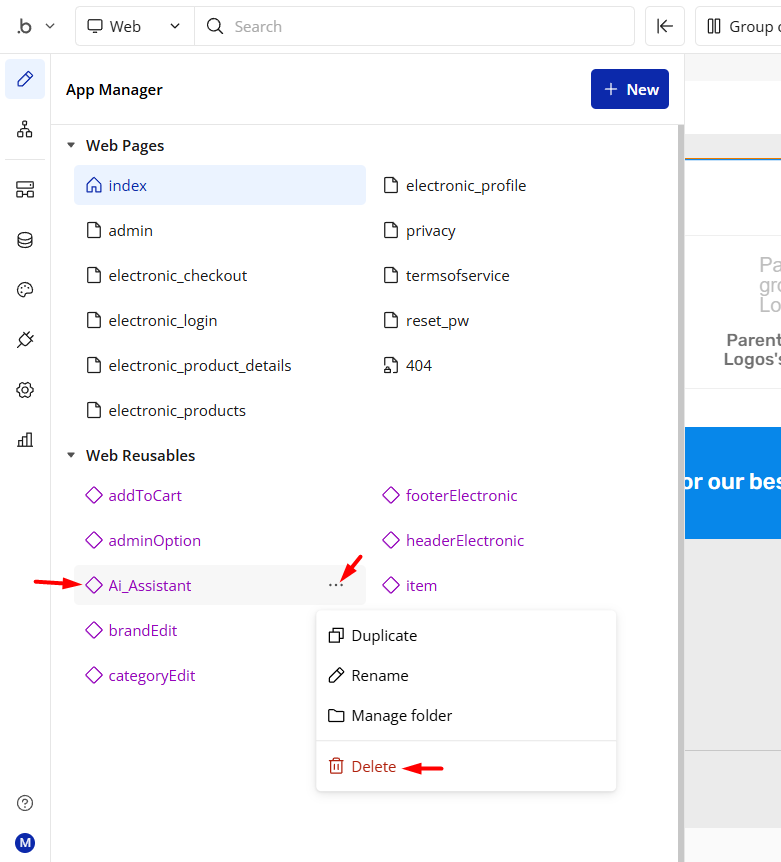The image size is (781, 862).
Task: Collapse the App Manager panel arrow
Action: coord(665,26)
